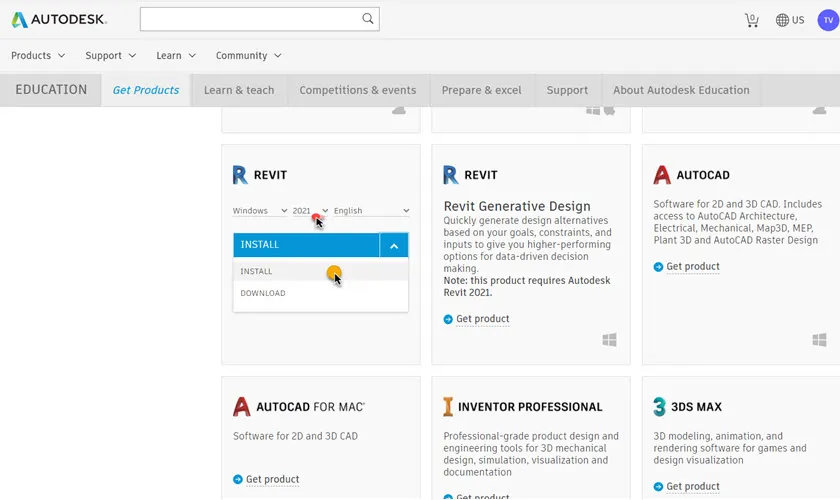Collapse the Install button arrow menu
The image size is (840, 500).
point(394,245)
